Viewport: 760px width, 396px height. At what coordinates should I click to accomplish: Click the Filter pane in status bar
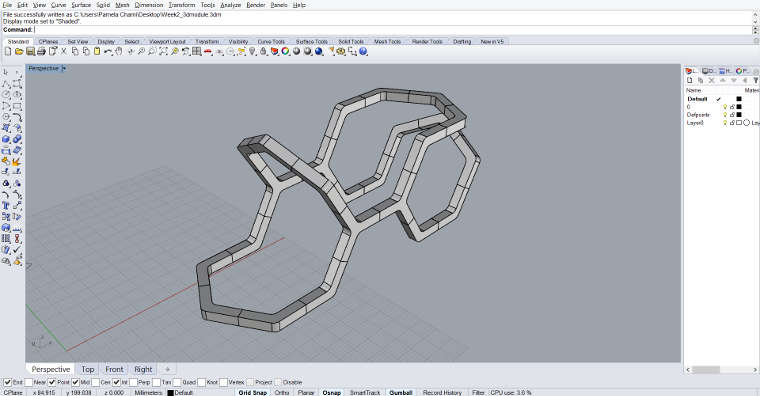[x=478, y=393]
